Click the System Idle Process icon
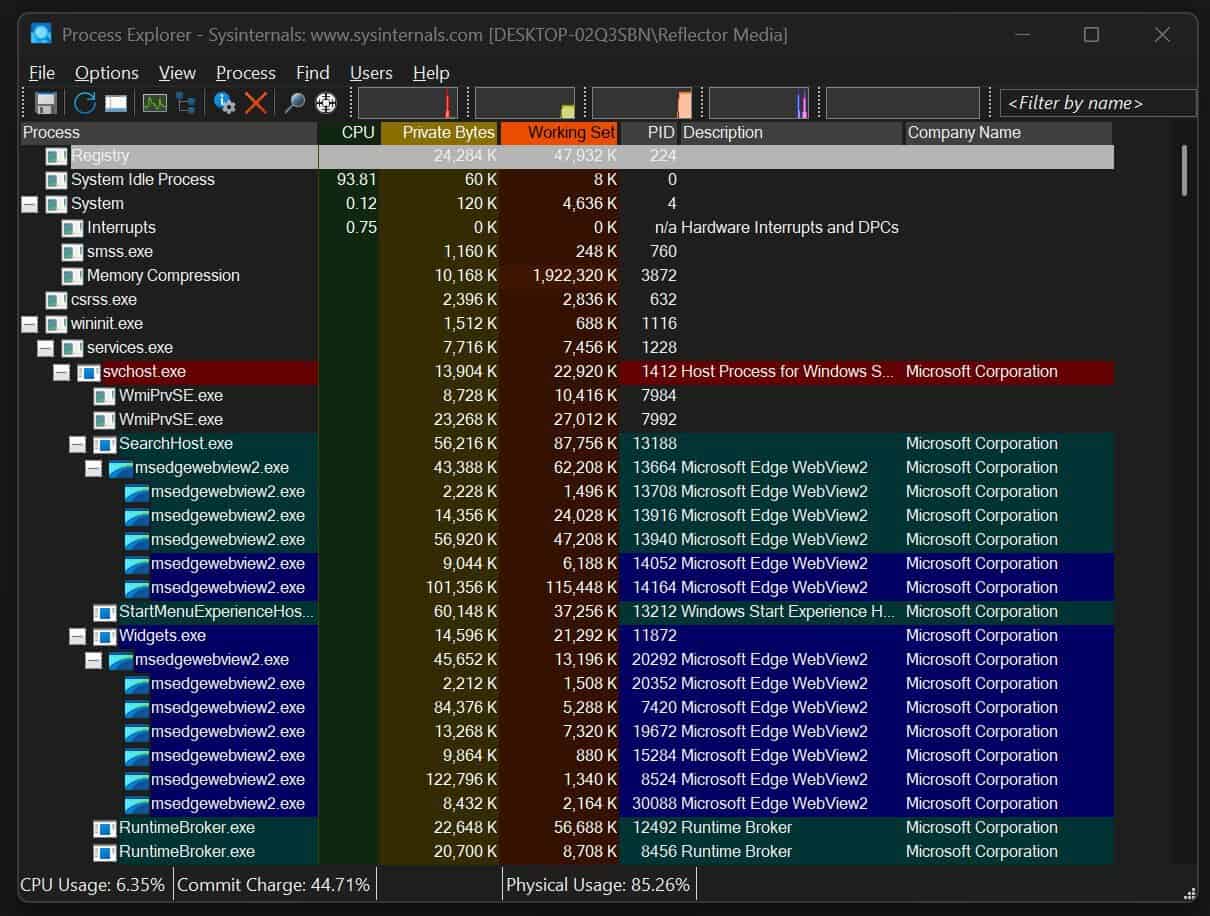The height and width of the screenshot is (916, 1210). (x=56, y=180)
